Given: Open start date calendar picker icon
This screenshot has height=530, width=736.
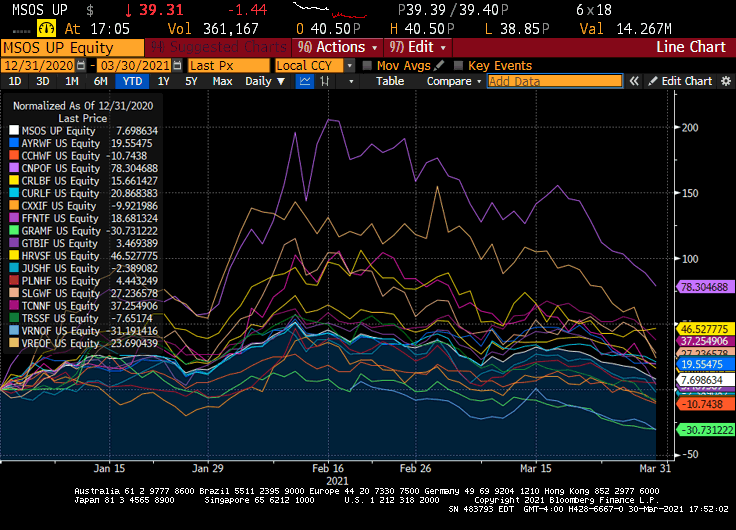Looking at the screenshot, I should pyautogui.click(x=81, y=65).
